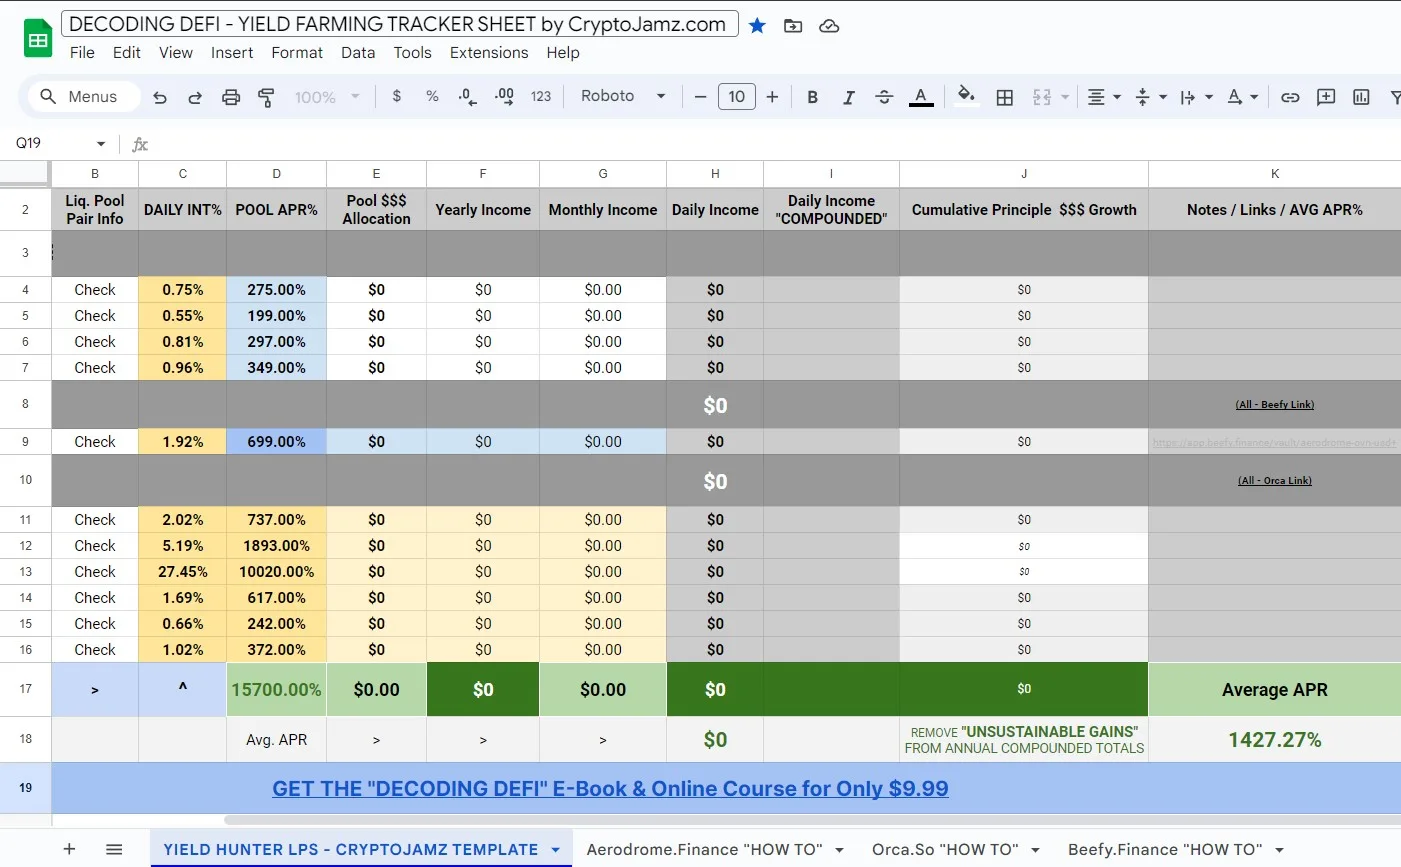Image resolution: width=1401 pixels, height=867 pixels.
Task: Click the Name box showing Q19
Action: (50, 143)
